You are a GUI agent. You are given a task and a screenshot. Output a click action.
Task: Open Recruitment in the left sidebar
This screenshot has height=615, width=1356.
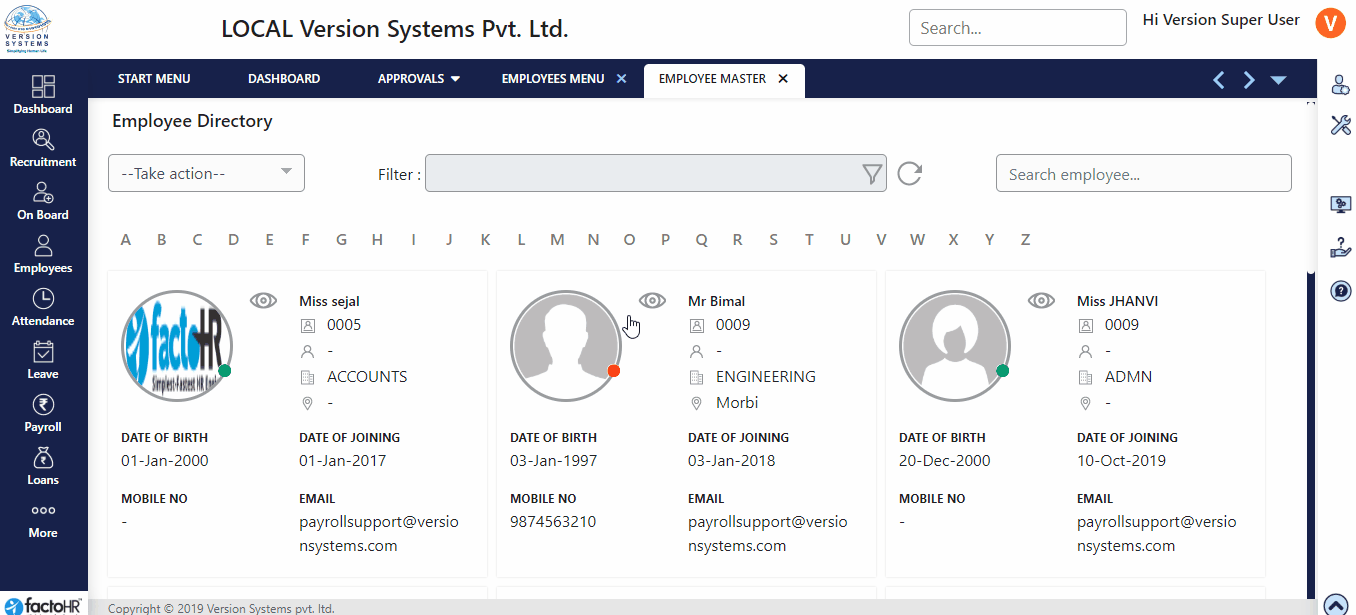tap(43, 147)
